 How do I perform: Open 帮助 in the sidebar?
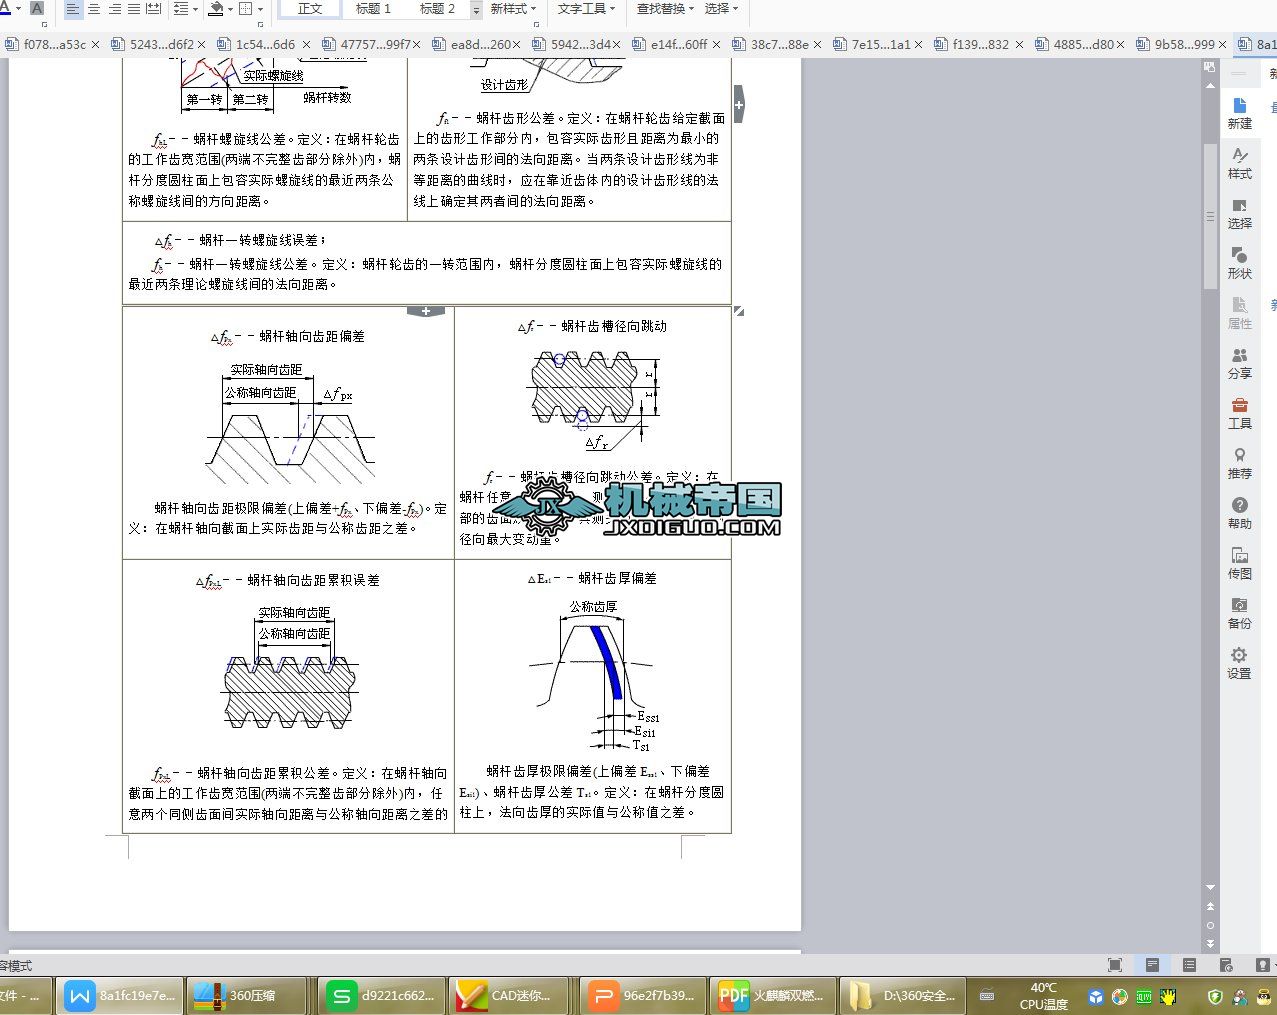click(x=1239, y=514)
